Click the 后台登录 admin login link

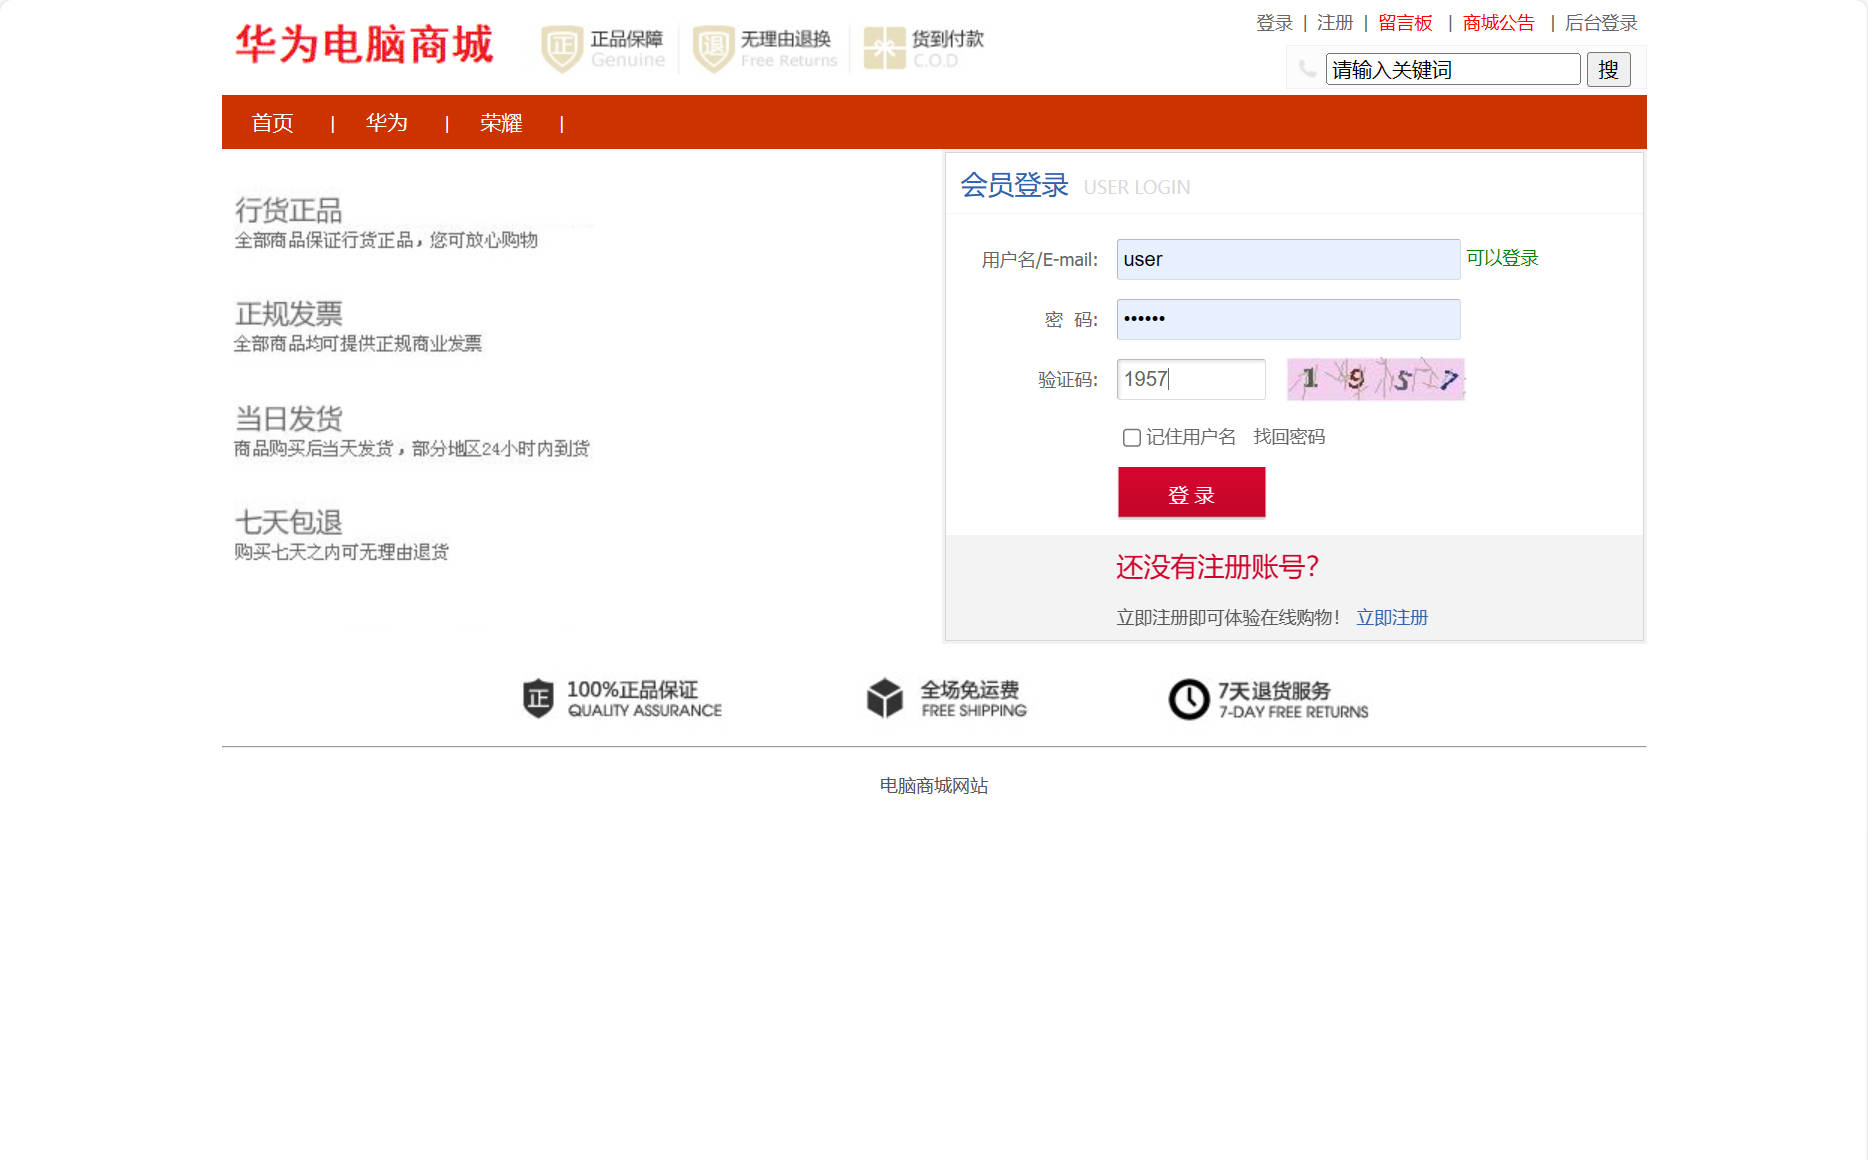[x=1601, y=22]
